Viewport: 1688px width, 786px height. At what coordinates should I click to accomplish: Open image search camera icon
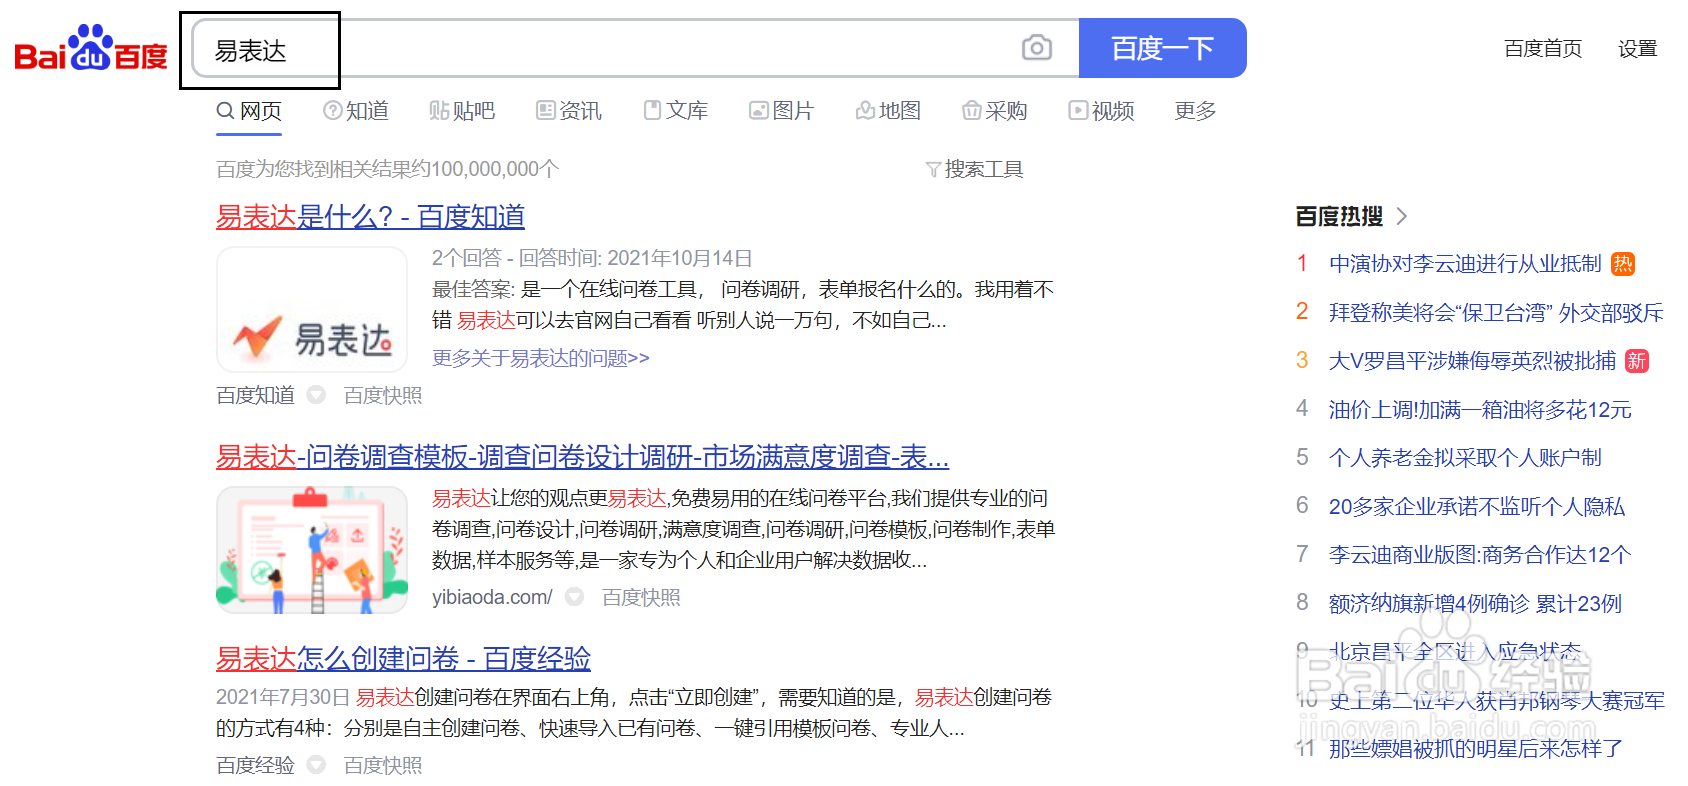click(x=1037, y=48)
